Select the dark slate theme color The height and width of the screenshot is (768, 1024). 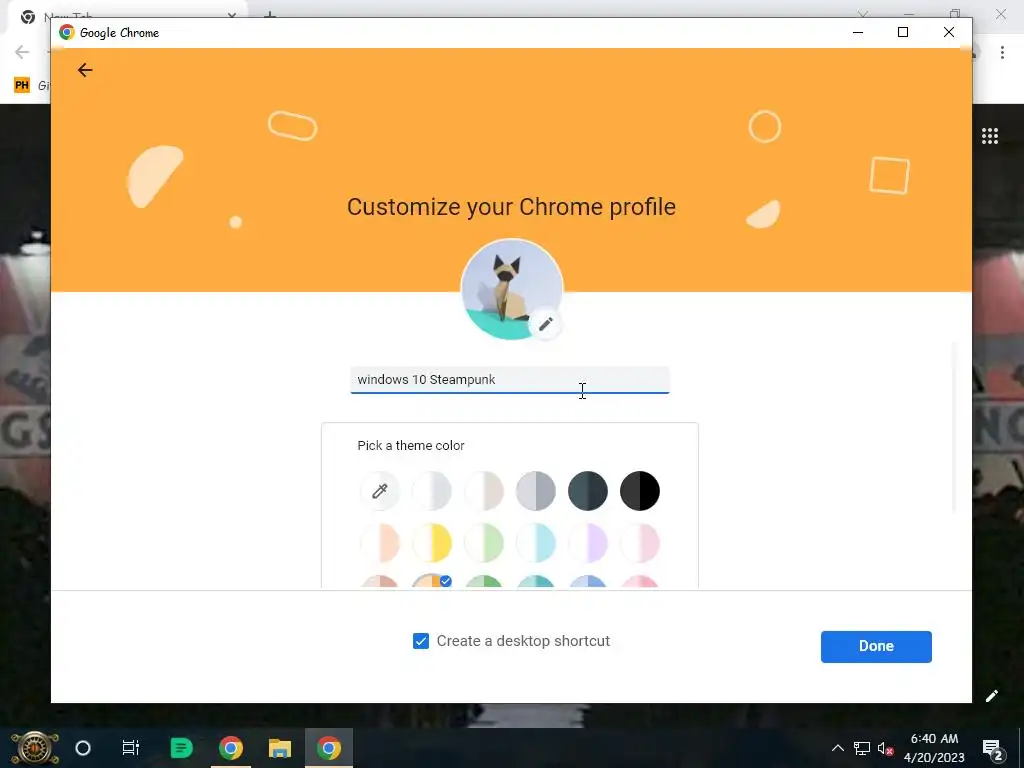(588, 490)
